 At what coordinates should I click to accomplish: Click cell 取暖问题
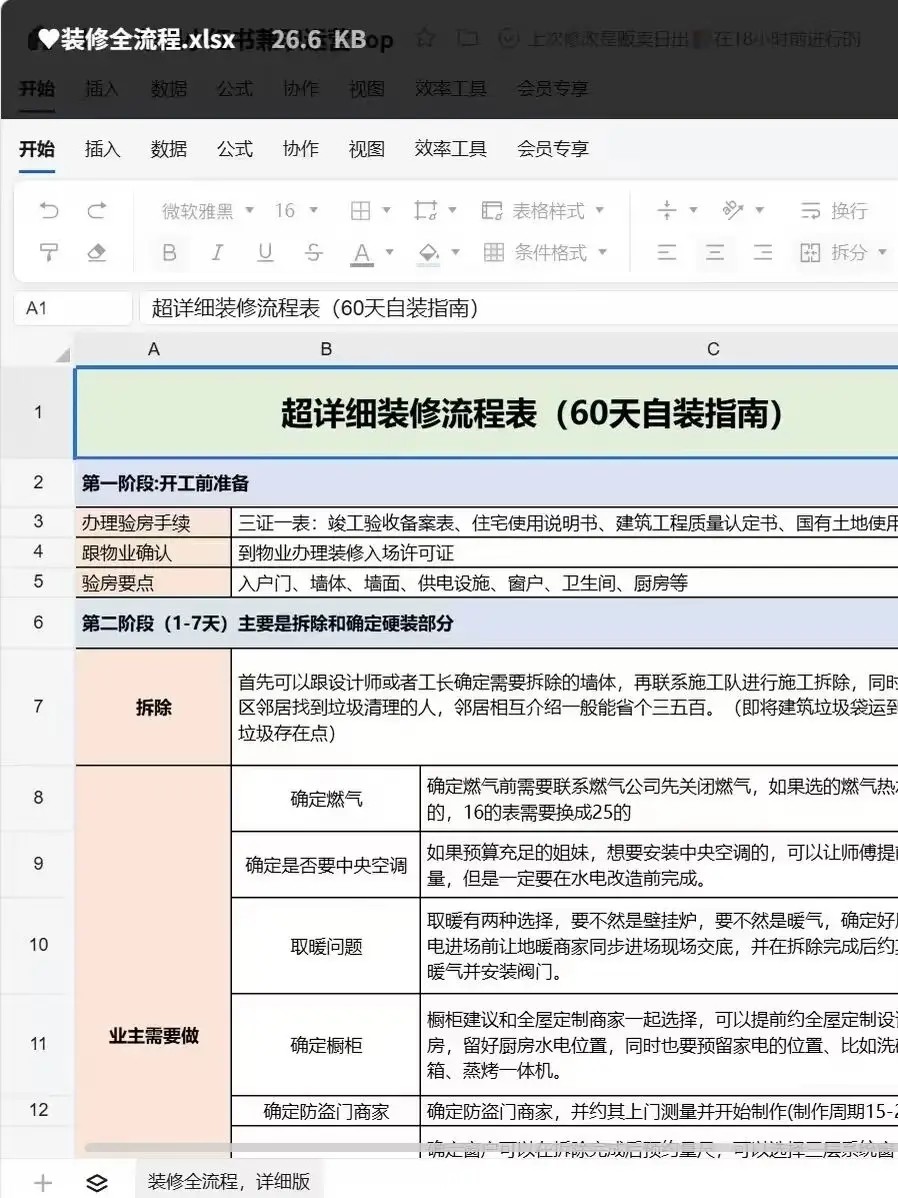click(326, 946)
